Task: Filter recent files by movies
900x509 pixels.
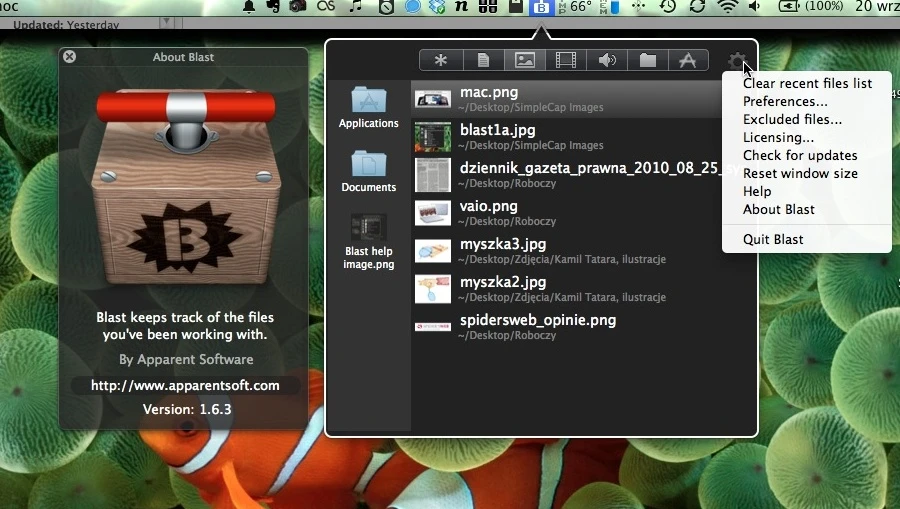Action: tap(566, 60)
